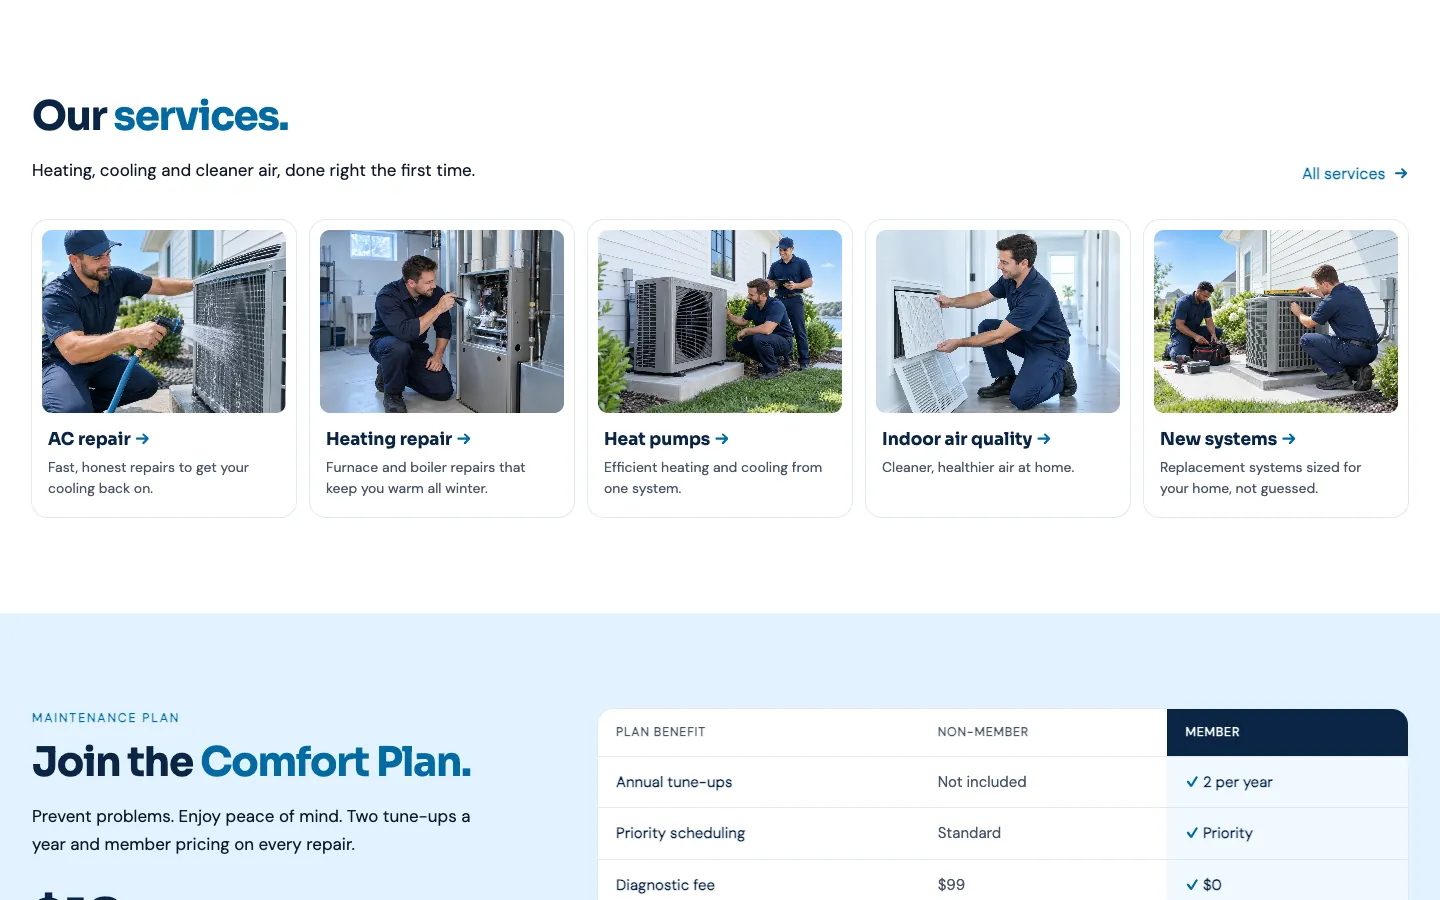Click the arrow icon next to AC repair

(142, 439)
